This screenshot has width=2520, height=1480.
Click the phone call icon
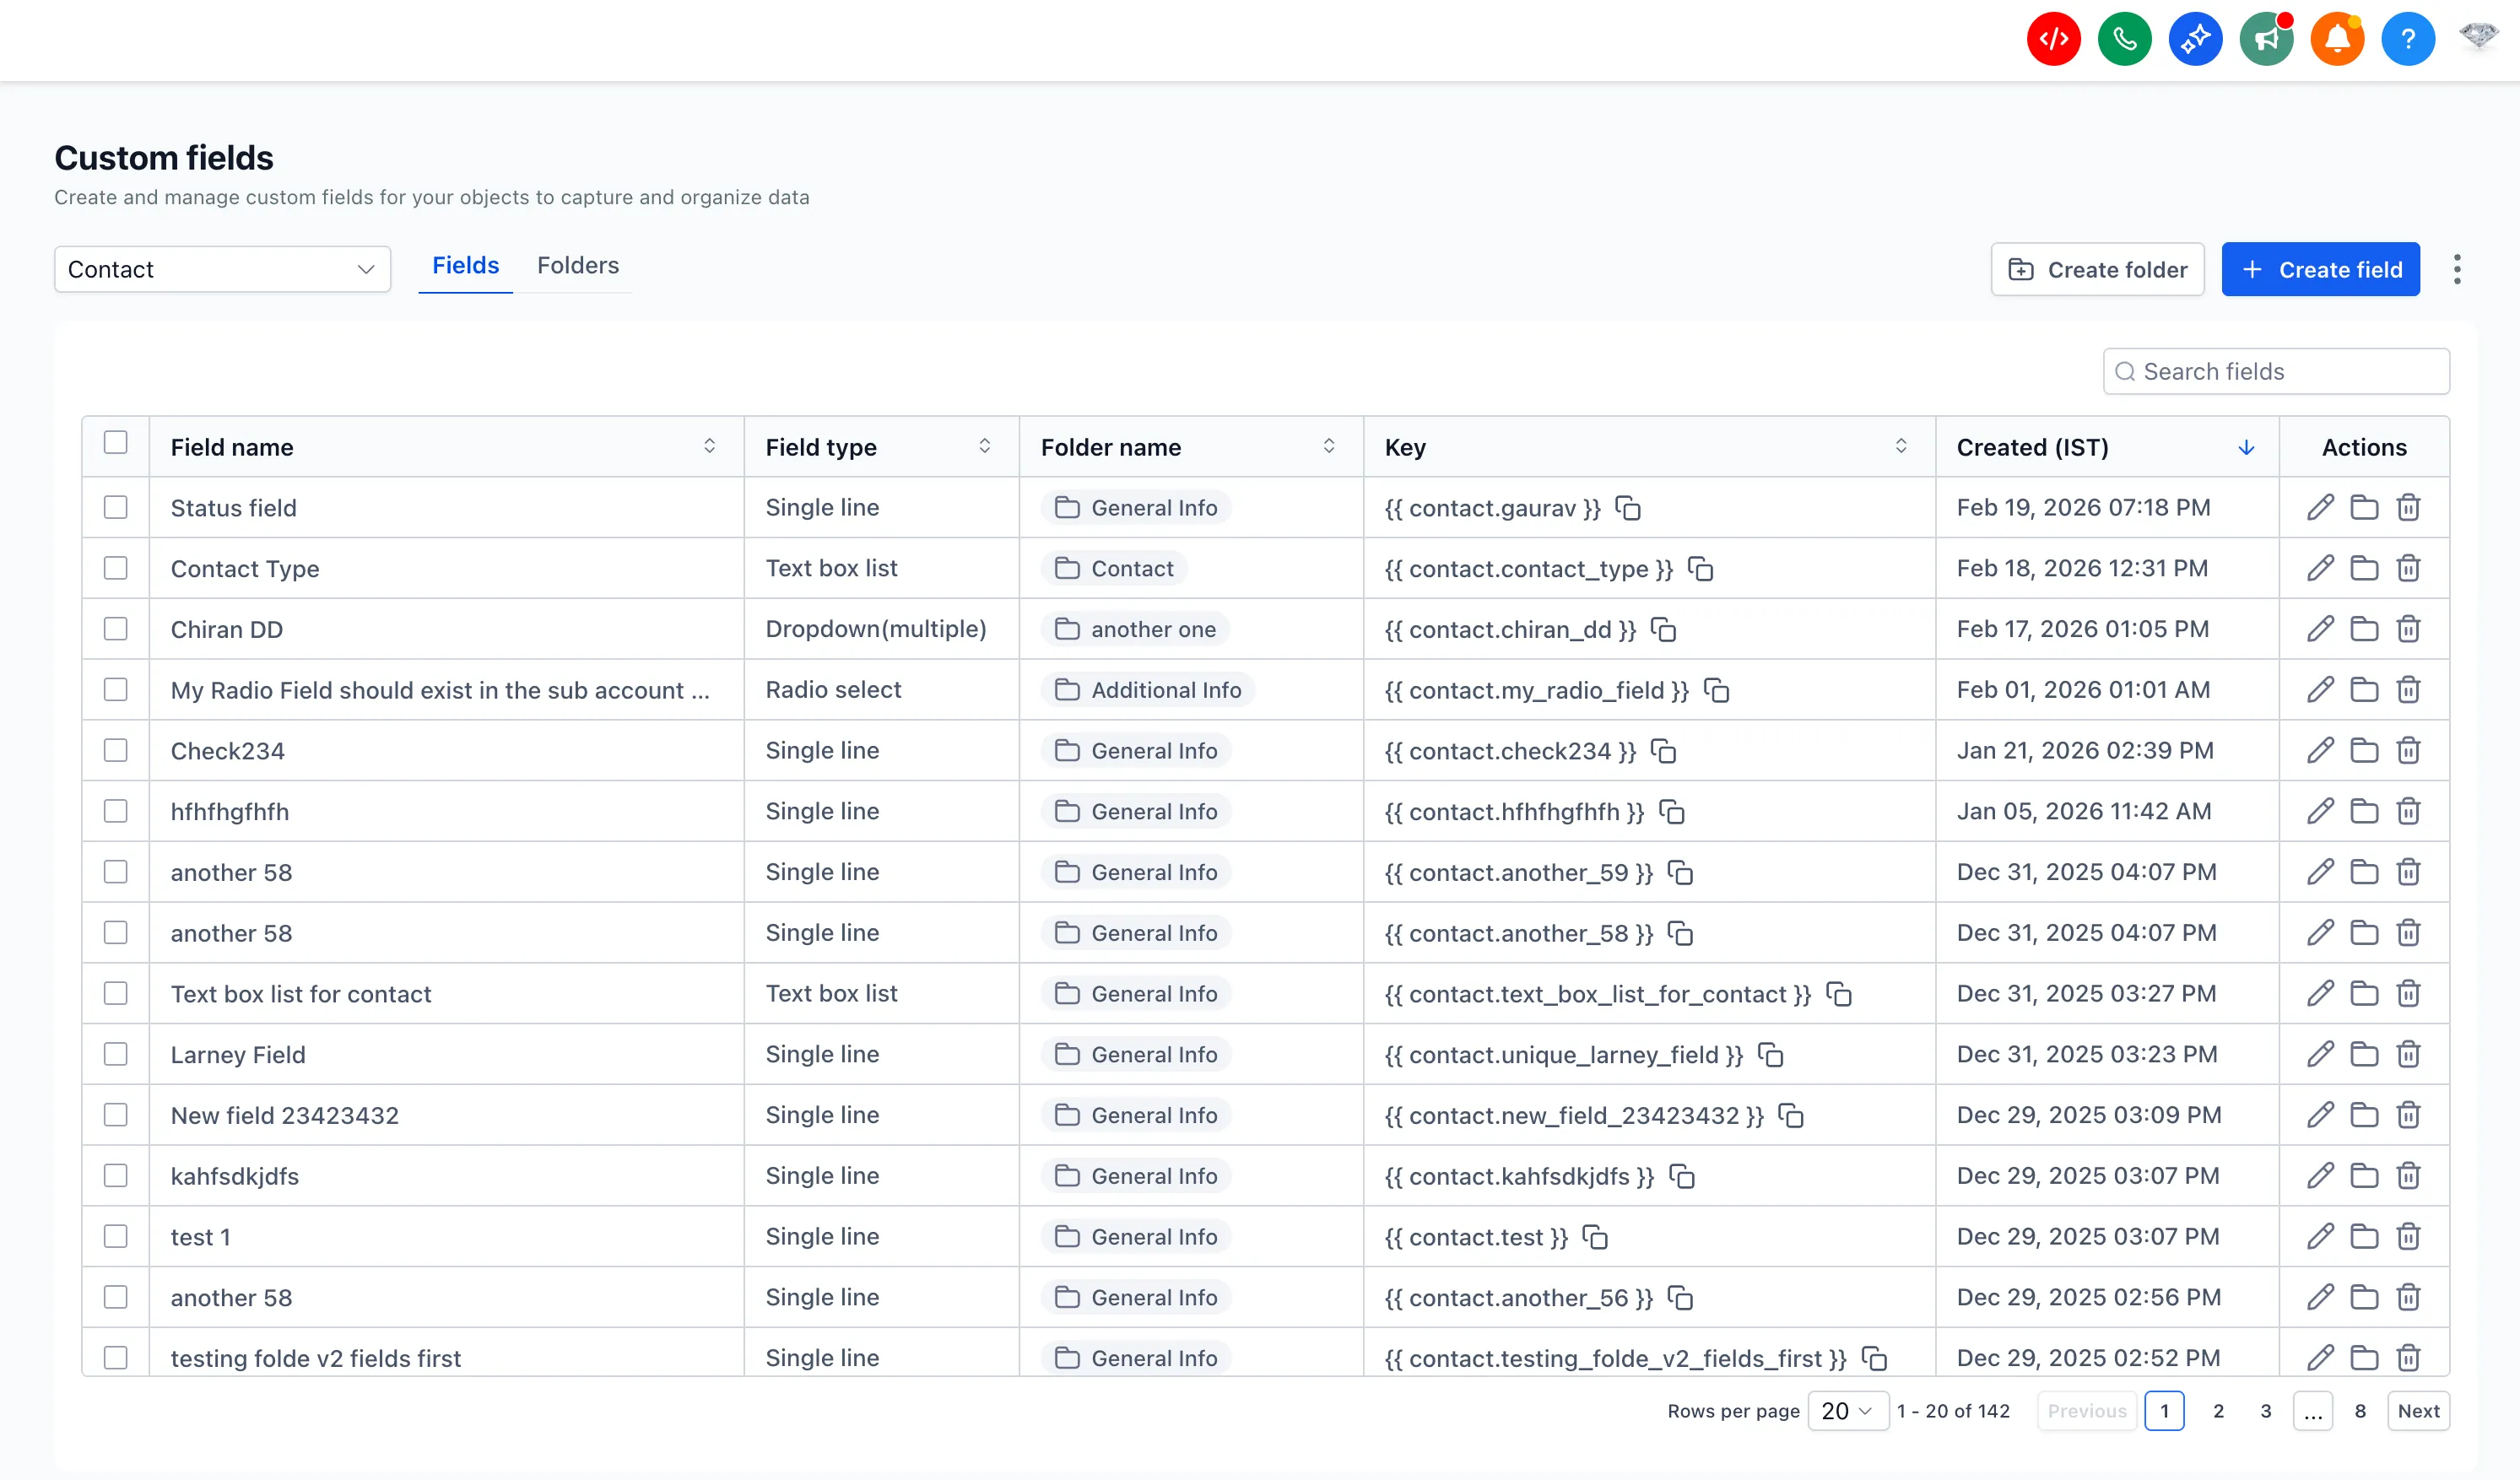[x=2124, y=39]
